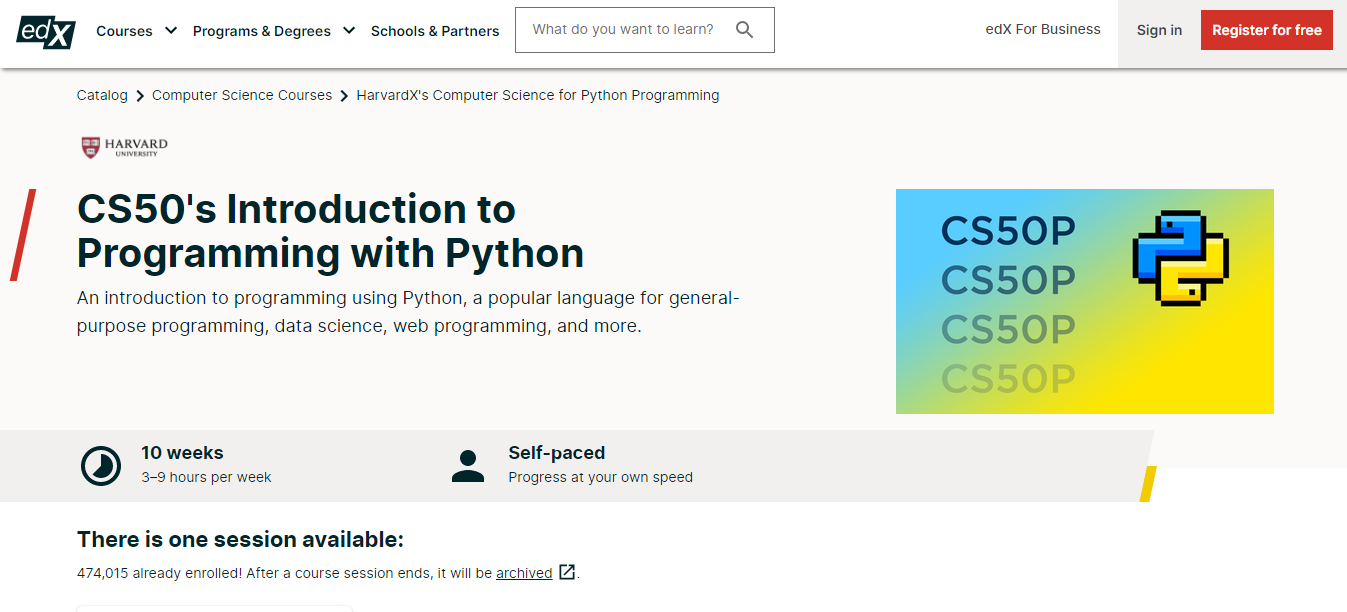Viewport: 1347px width, 612px height.
Task: Click the search magnifier icon
Action: coord(745,30)
